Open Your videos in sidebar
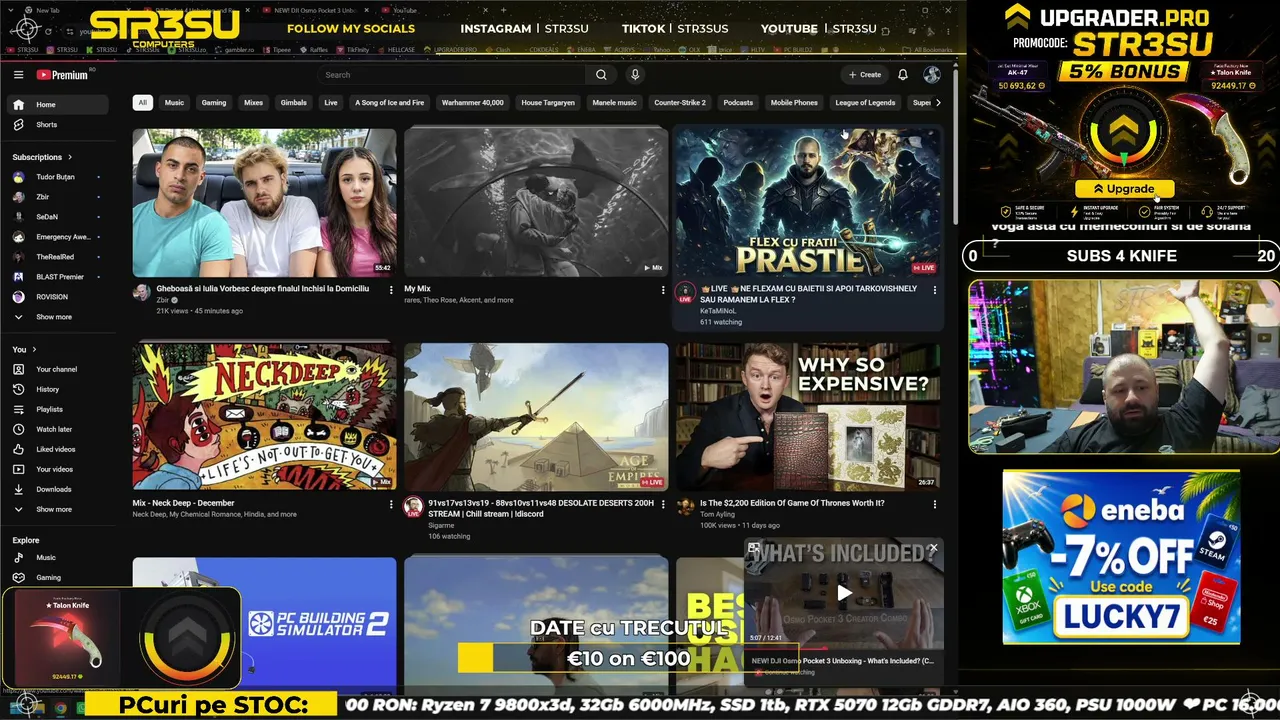 [57, 469]
